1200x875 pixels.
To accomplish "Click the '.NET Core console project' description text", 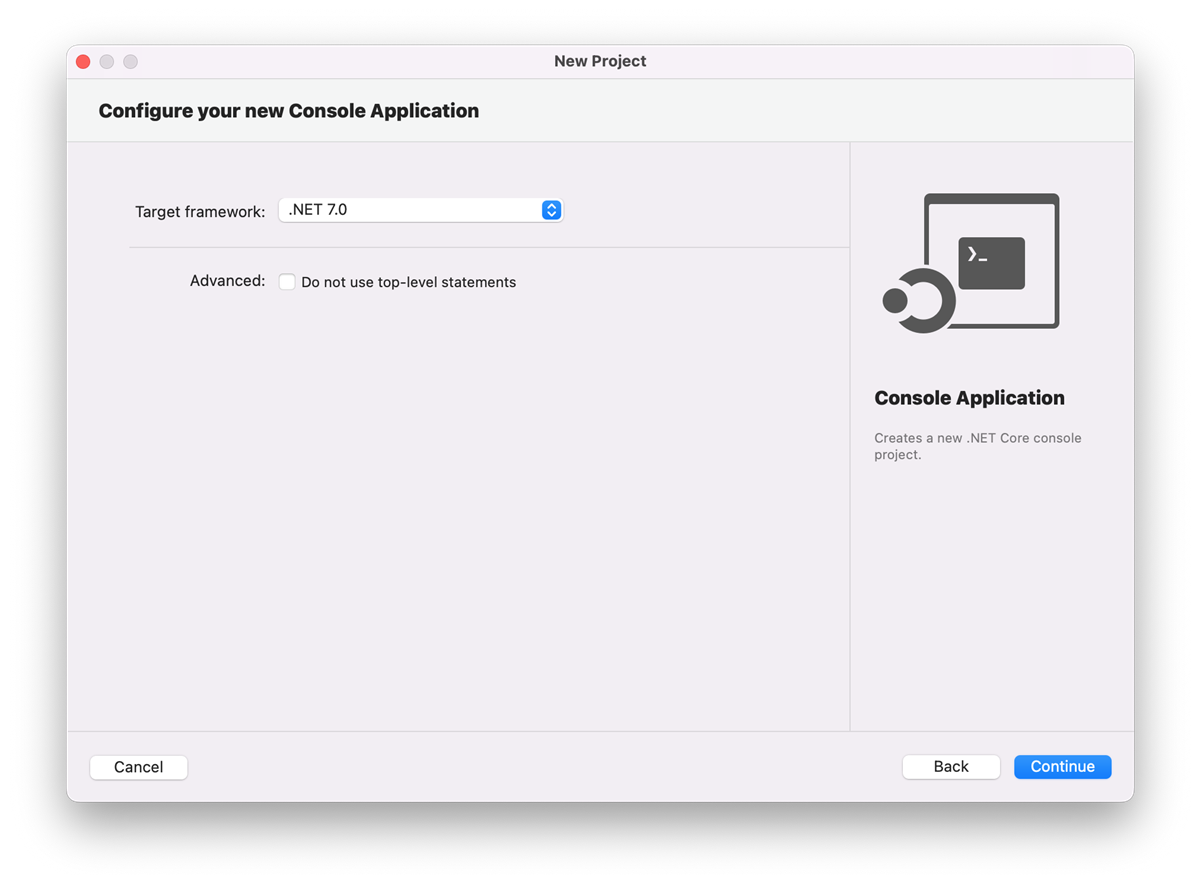I will pyautogui.click(x=977, y=446).
